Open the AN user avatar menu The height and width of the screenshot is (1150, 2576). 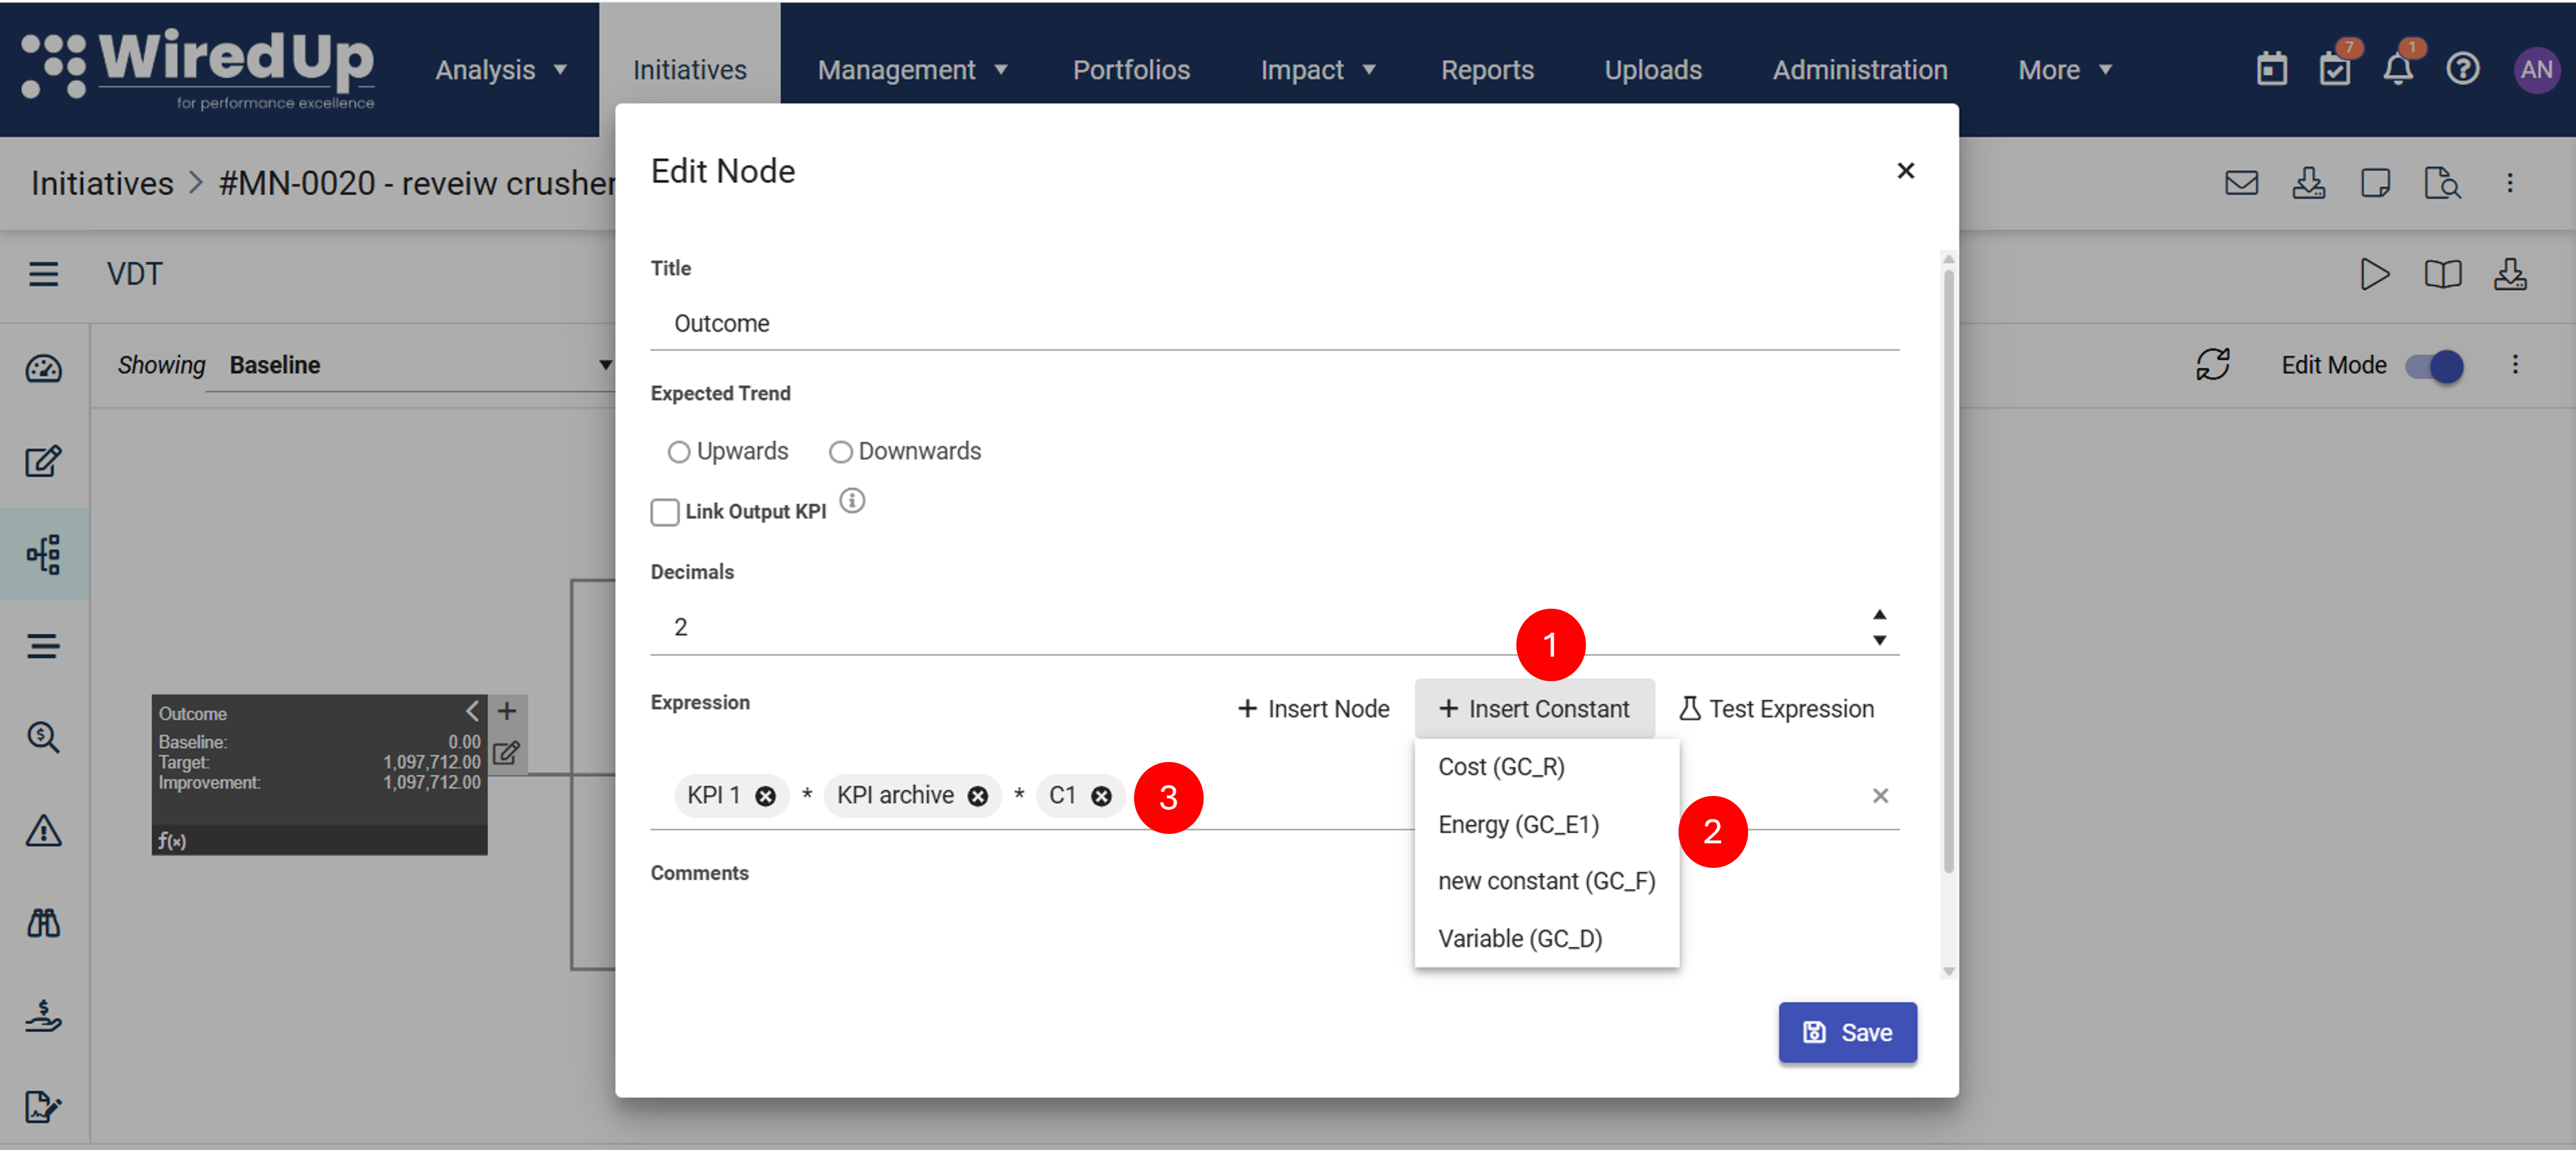(x=2536, y=69)
